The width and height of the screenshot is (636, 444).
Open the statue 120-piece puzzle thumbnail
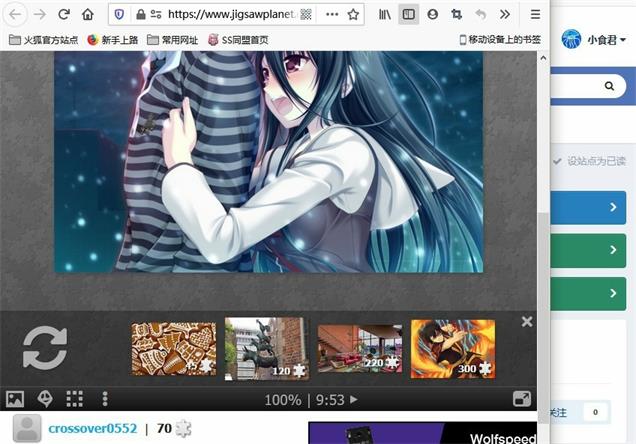(266, 349)
